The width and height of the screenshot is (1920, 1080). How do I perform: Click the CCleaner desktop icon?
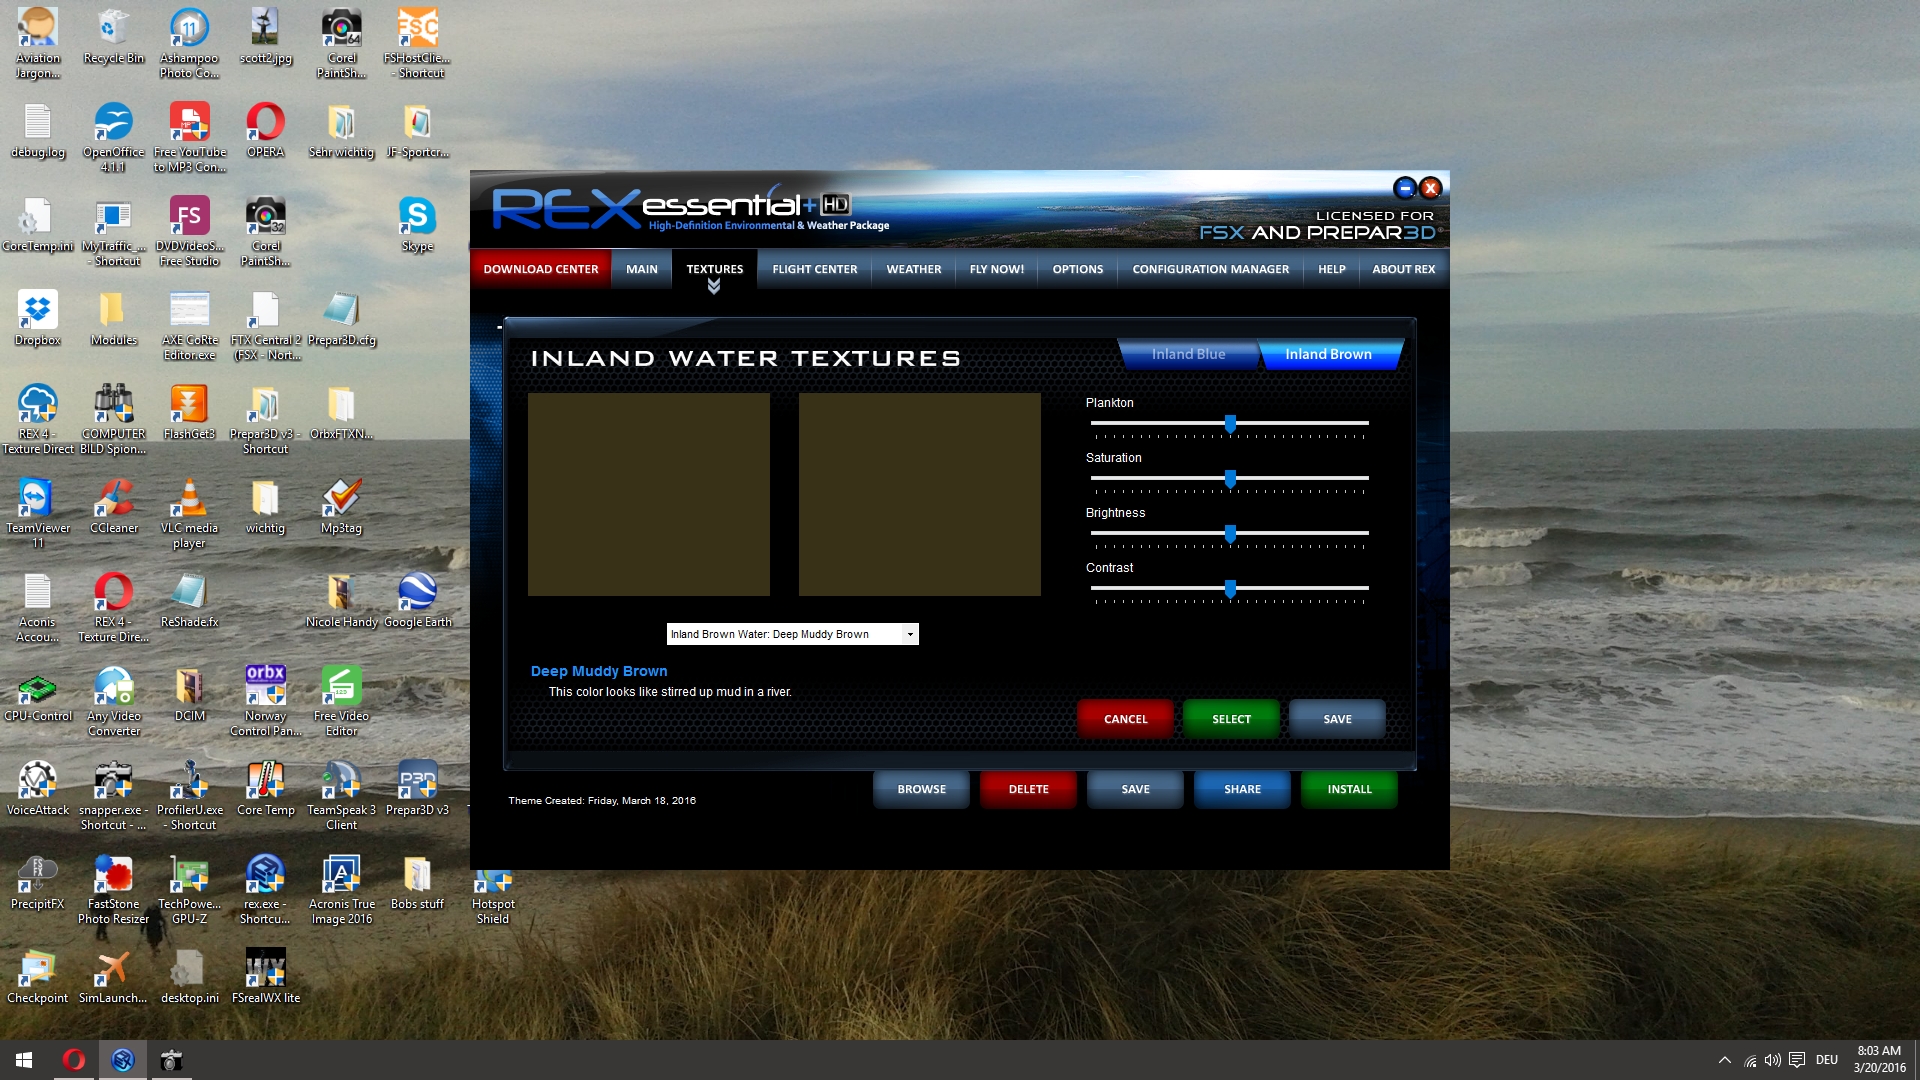113,506
